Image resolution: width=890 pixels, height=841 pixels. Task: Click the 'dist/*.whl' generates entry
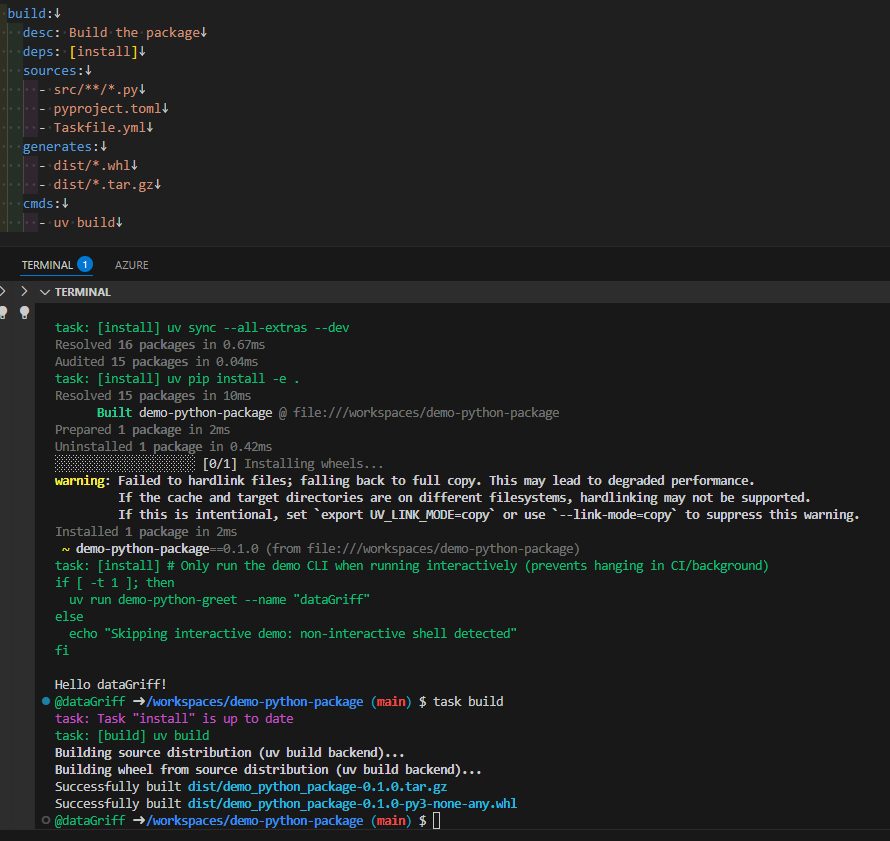(x=91, y=166)
